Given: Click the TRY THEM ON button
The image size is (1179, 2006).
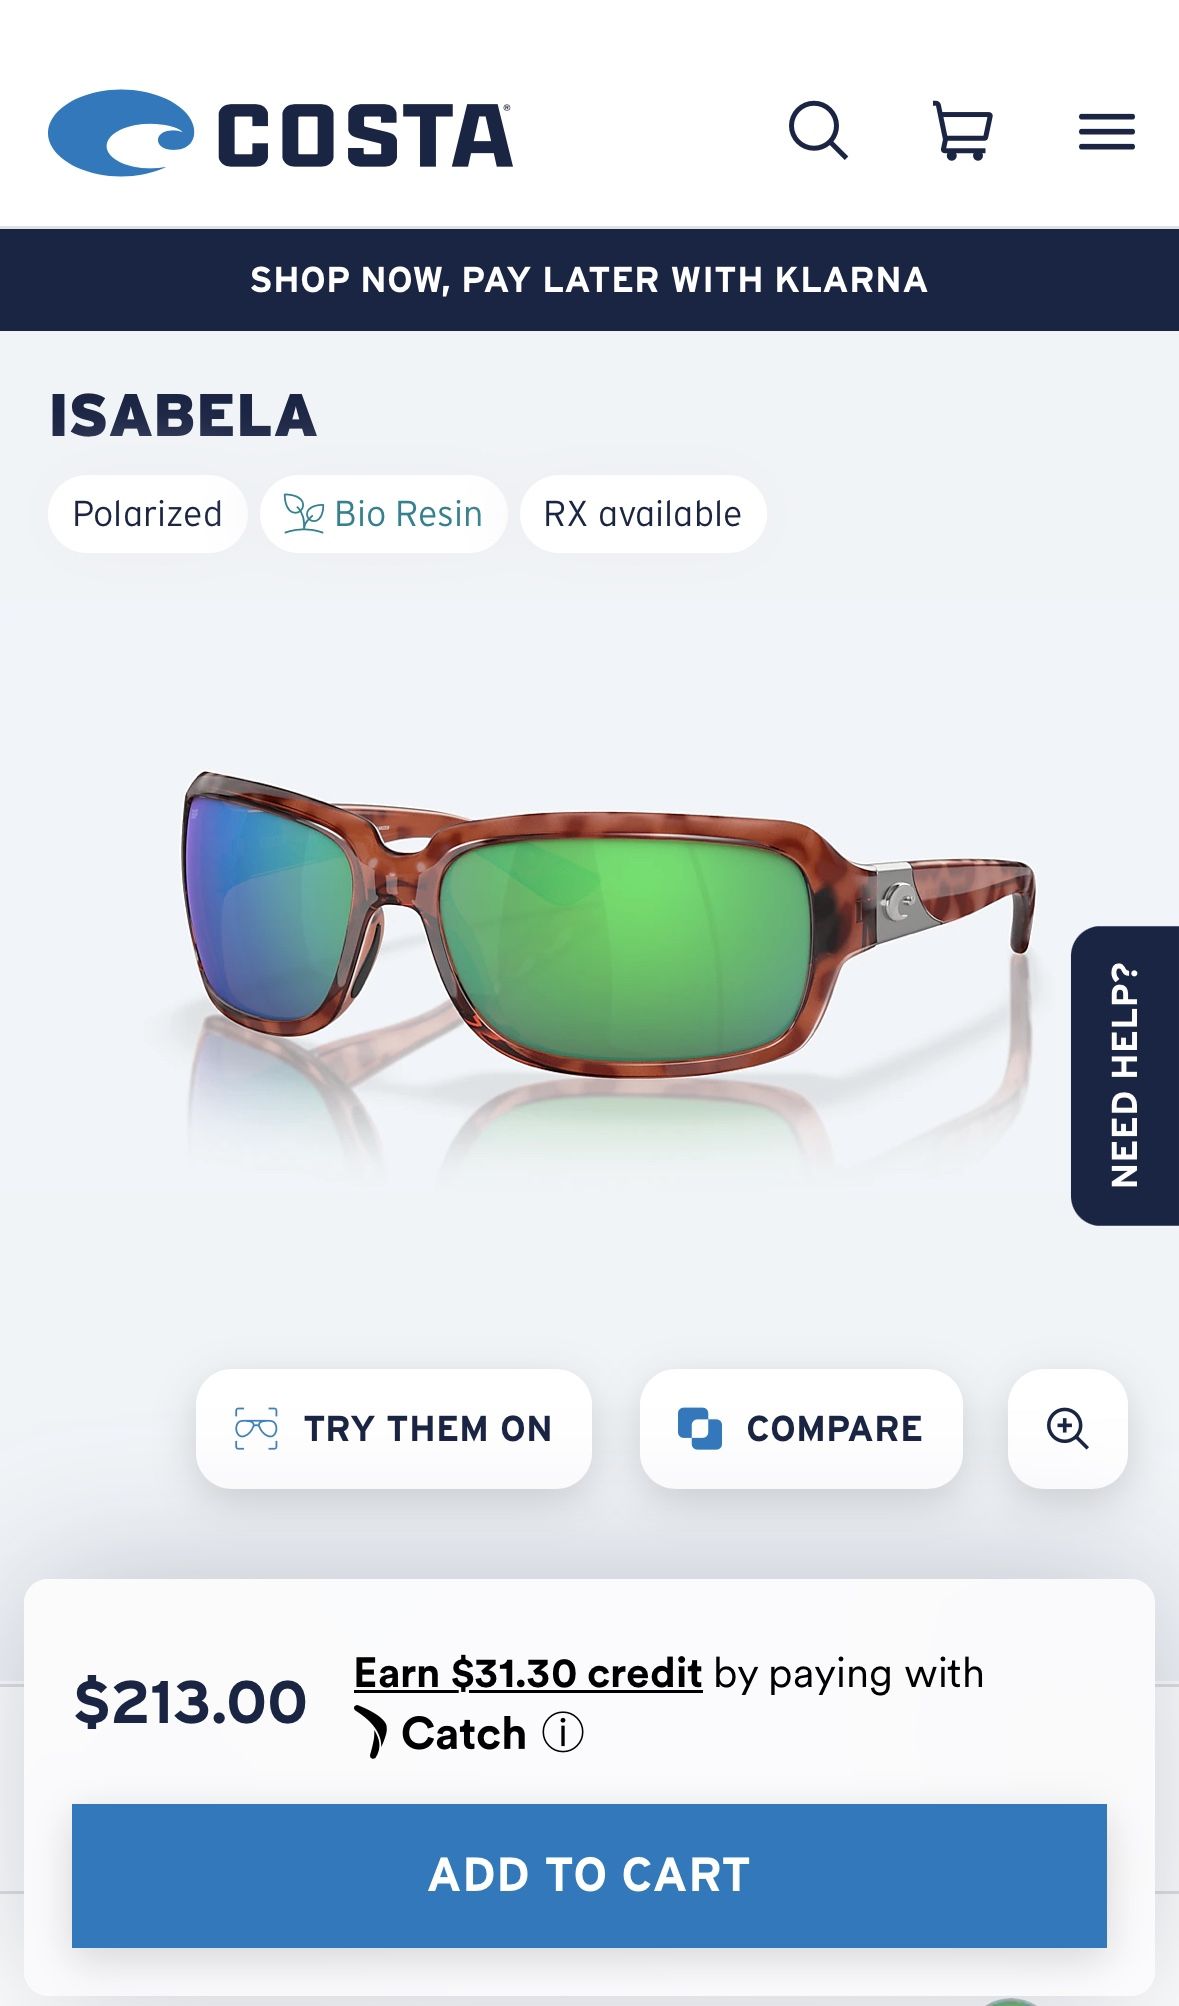Looking at the screenshot, I should pos(394,1428).
